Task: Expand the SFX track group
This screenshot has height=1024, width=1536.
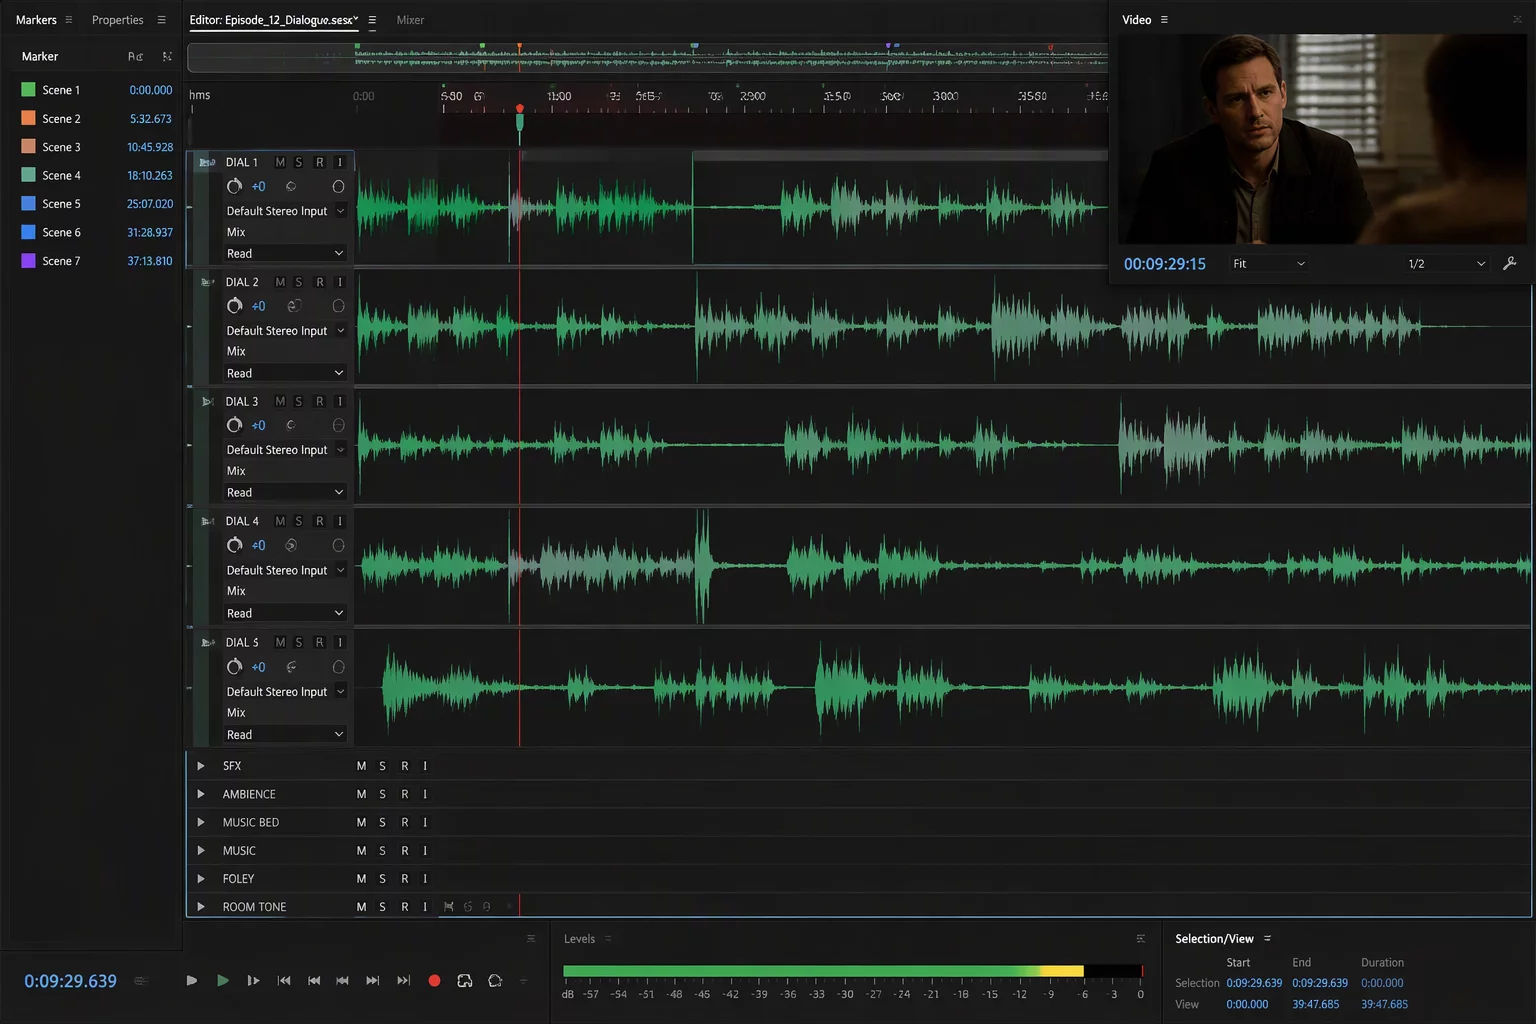Action: [201, 766]
